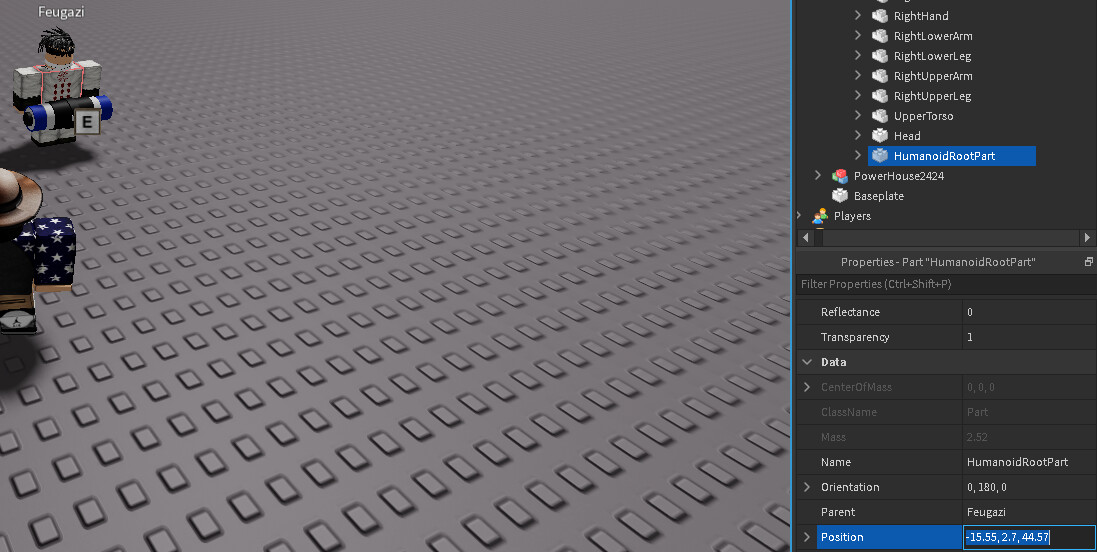Expand the HumanoidRootPart tree node
Viewport: 1097px width, 552px height.
(x=858, y=155)
